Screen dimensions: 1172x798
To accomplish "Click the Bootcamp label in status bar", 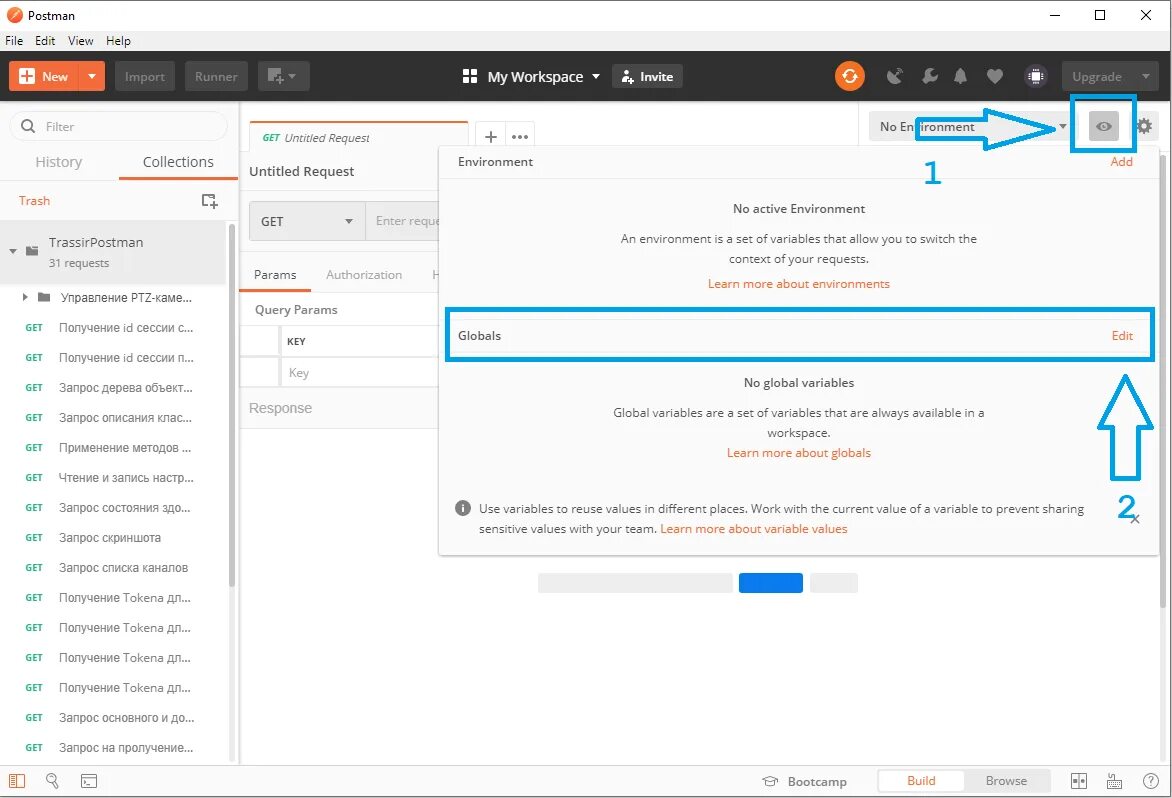I will [x=817, y=781].
